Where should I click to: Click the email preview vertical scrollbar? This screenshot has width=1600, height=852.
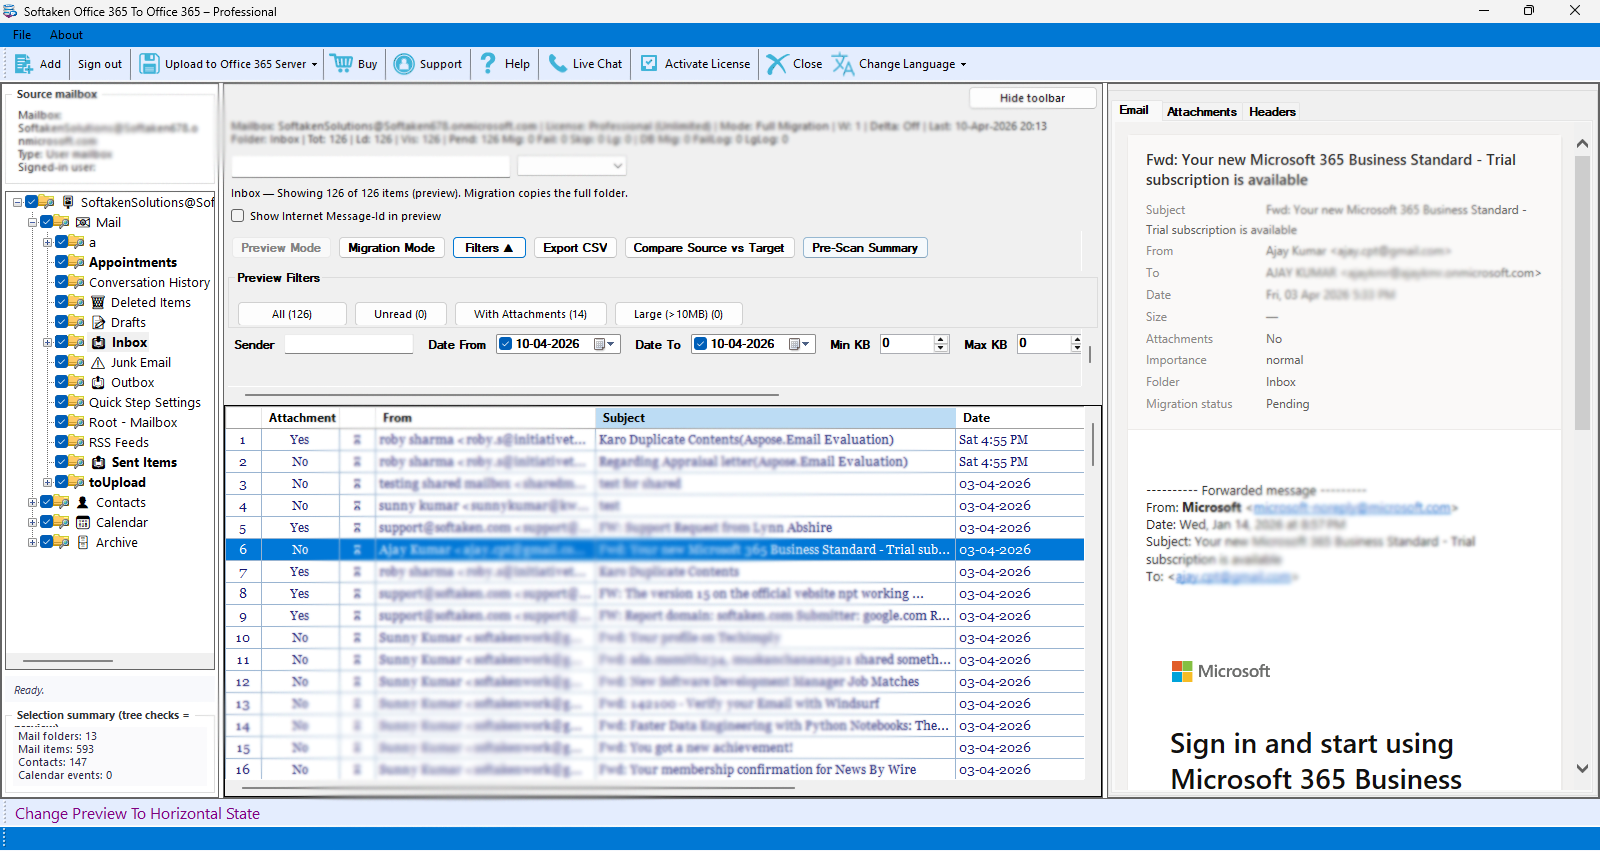pos(1582,300)
